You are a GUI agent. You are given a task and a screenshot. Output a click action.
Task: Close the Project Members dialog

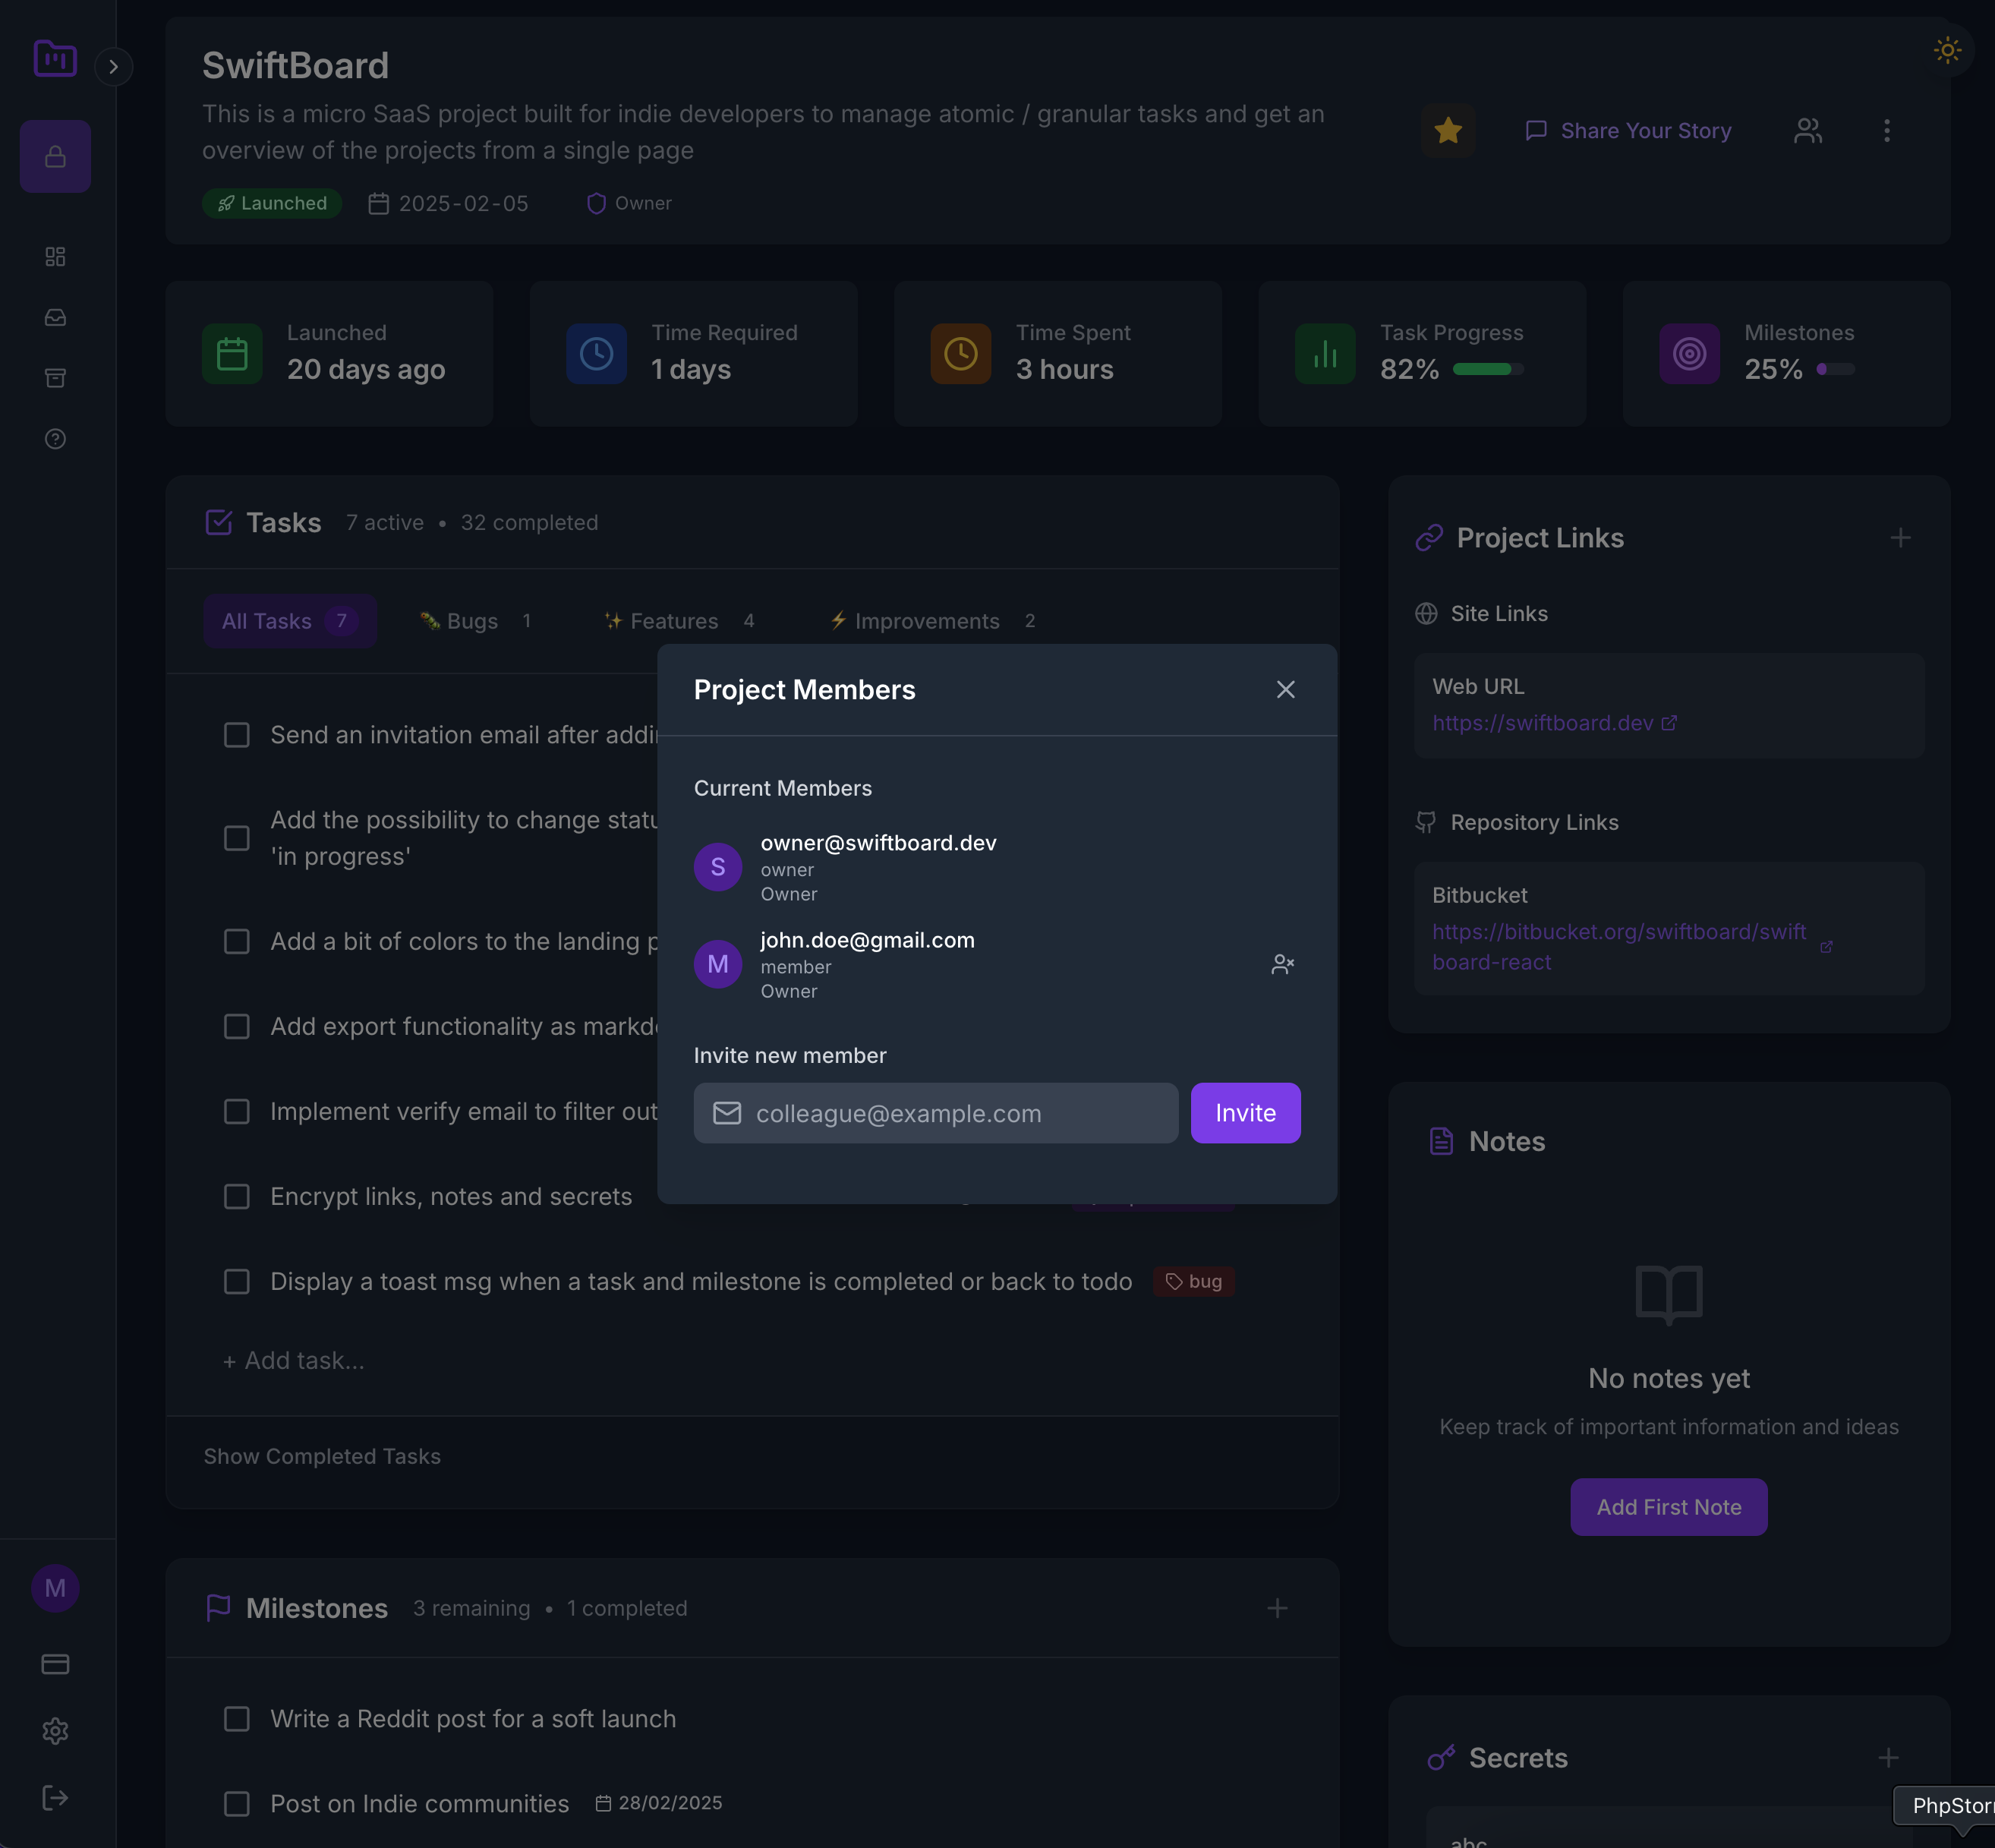1285,690
